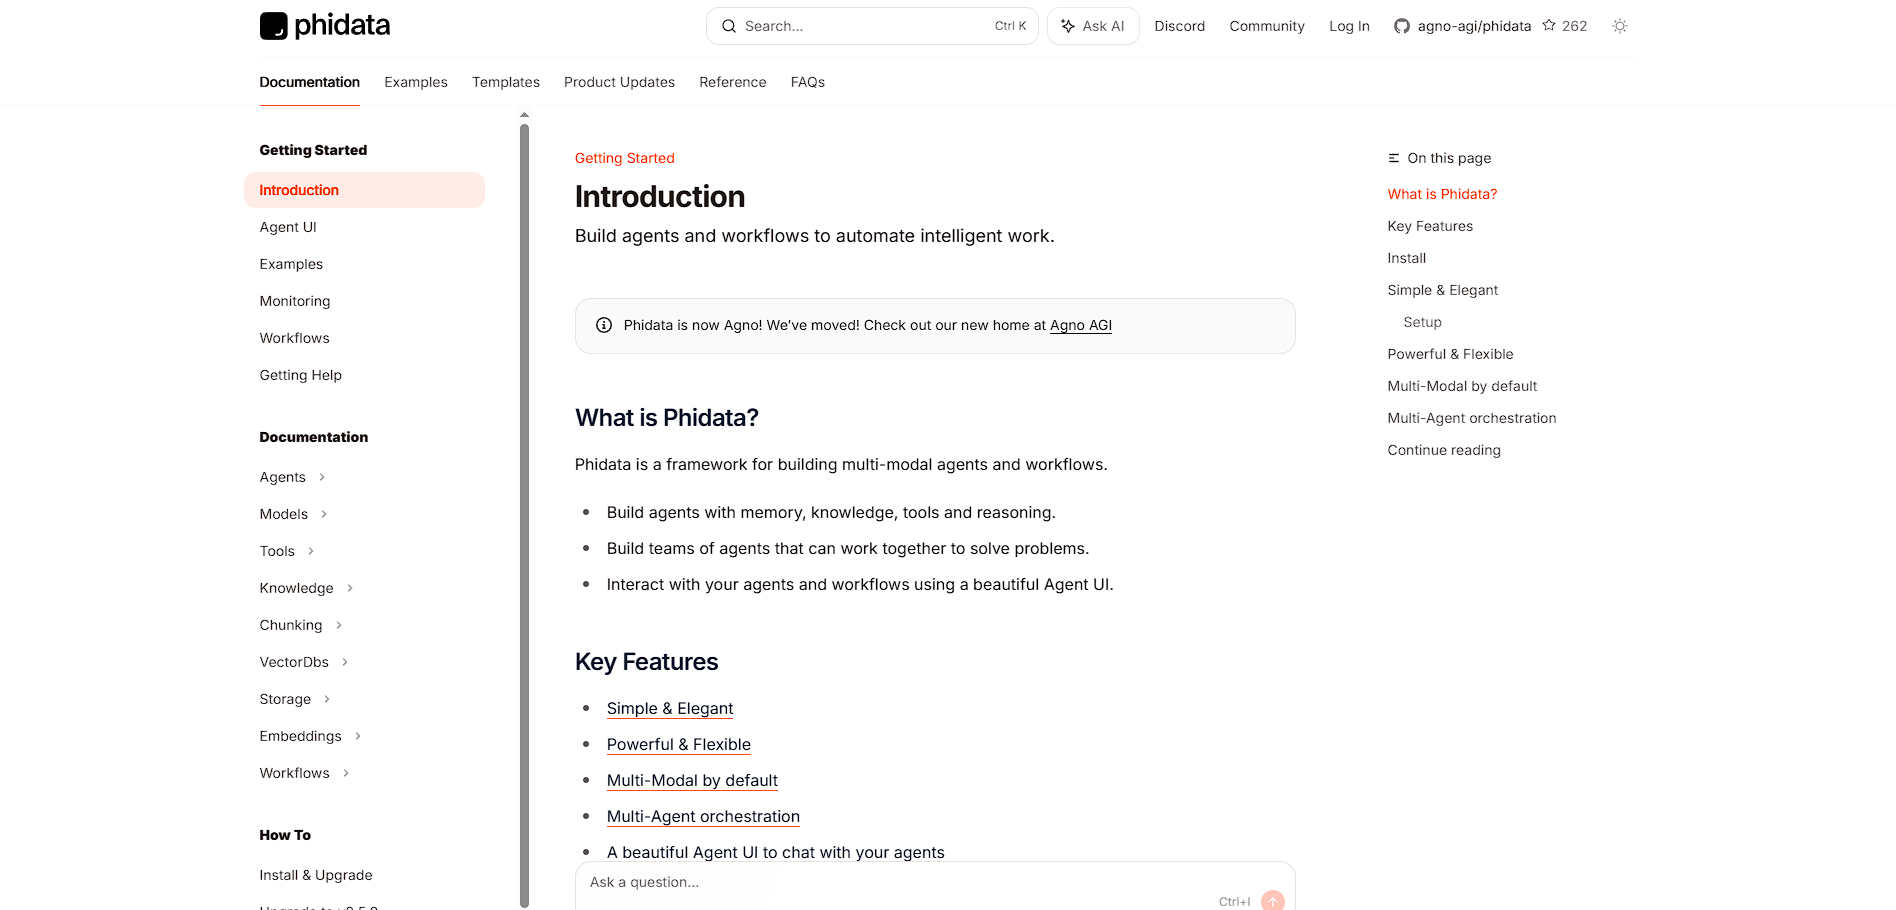This screenshot has width=1896, height=910.
Task: Click the search magnifier icon
Action: [x=729, y=26]
